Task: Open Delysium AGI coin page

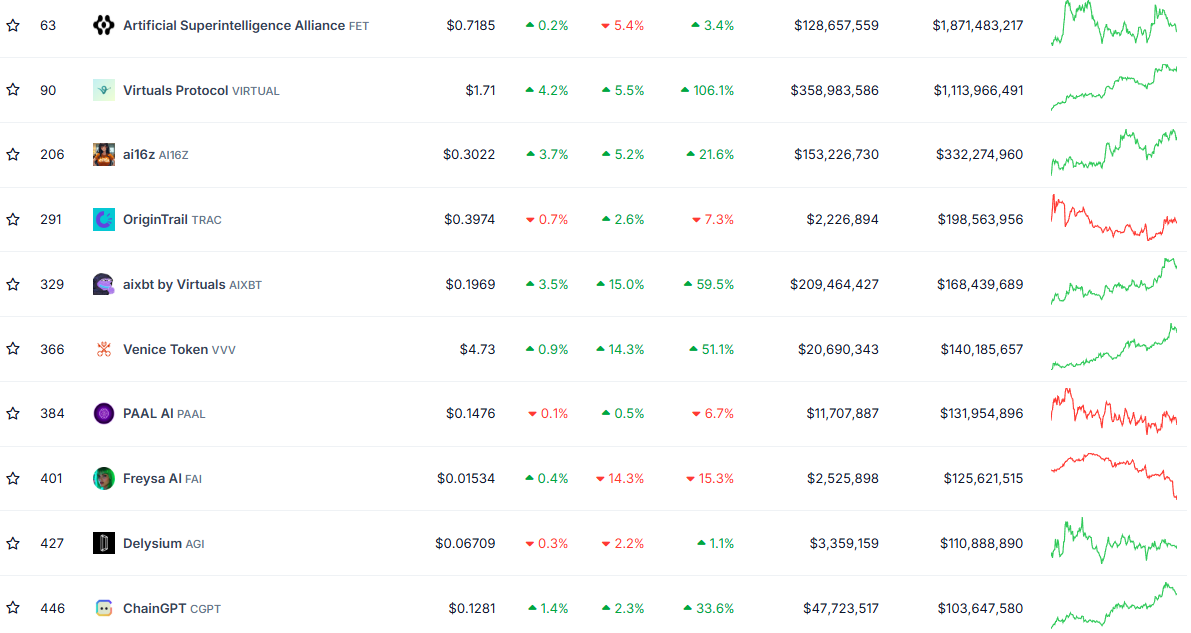Action: click(163, 543)
